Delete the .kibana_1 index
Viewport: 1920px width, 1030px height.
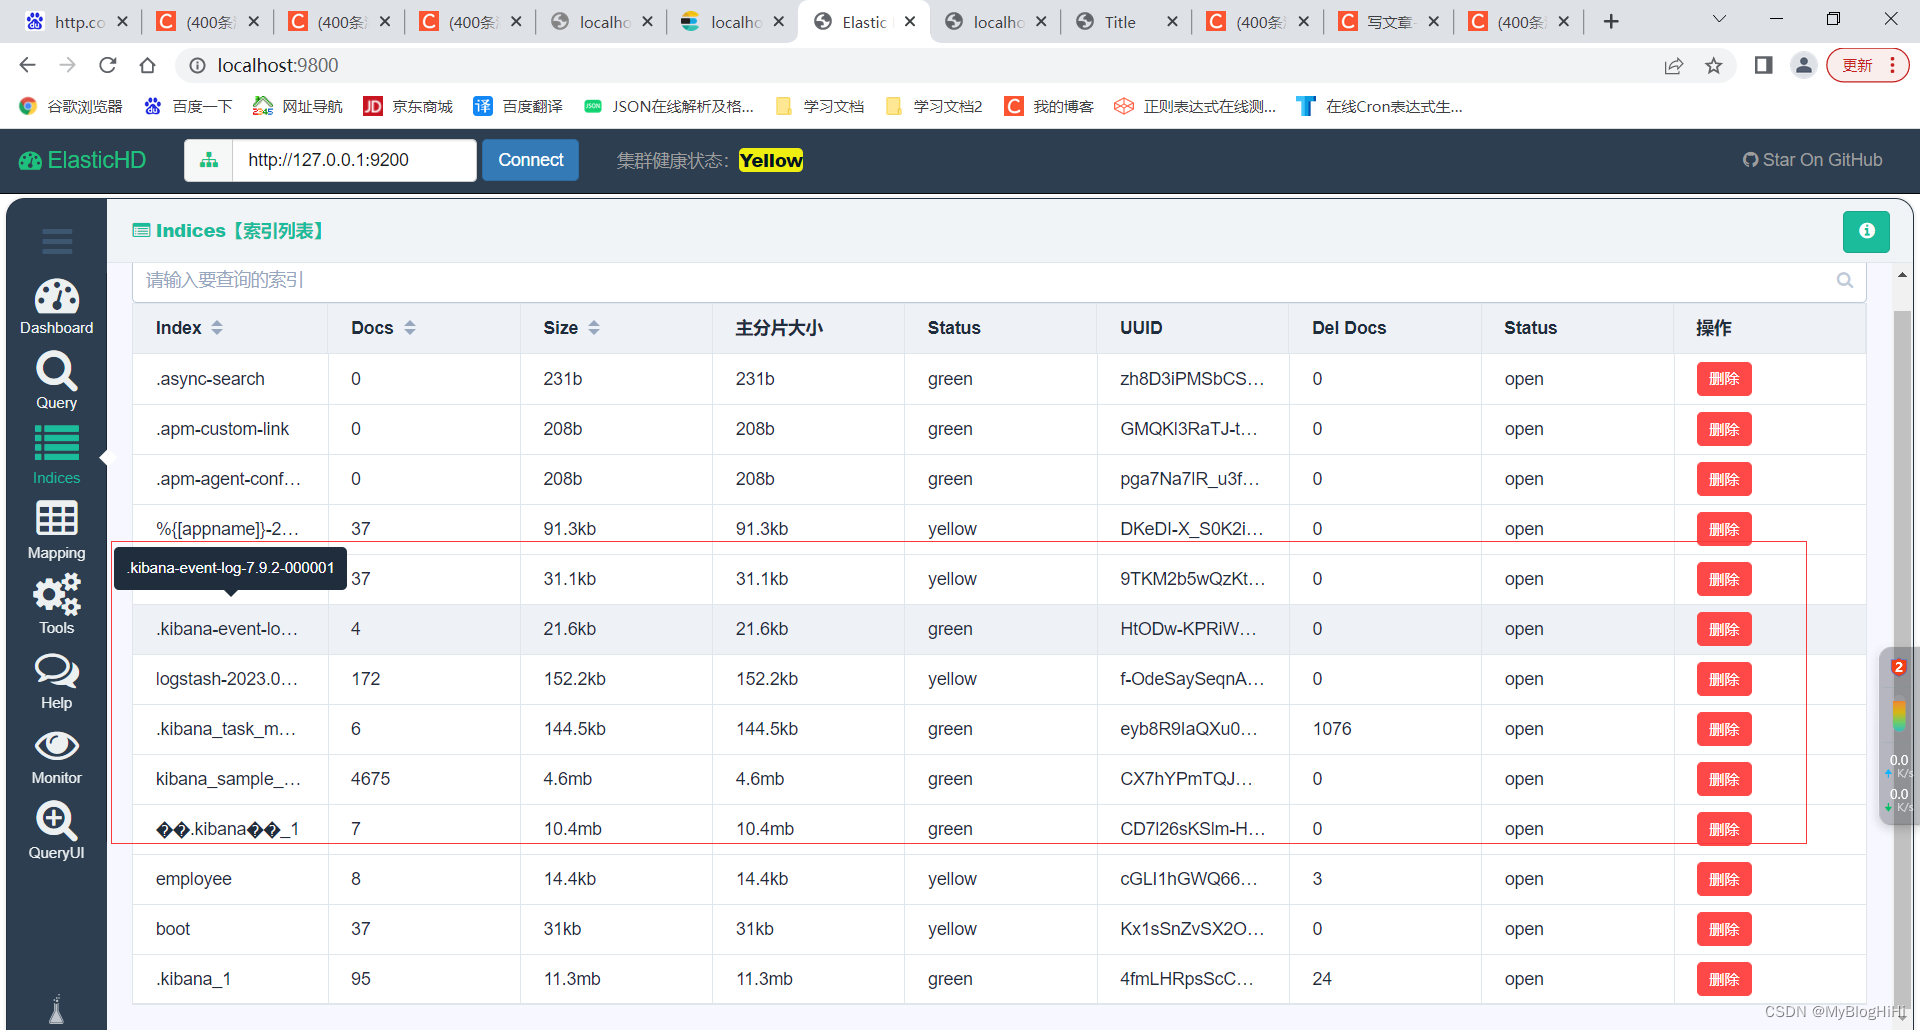pos(1724,979)
